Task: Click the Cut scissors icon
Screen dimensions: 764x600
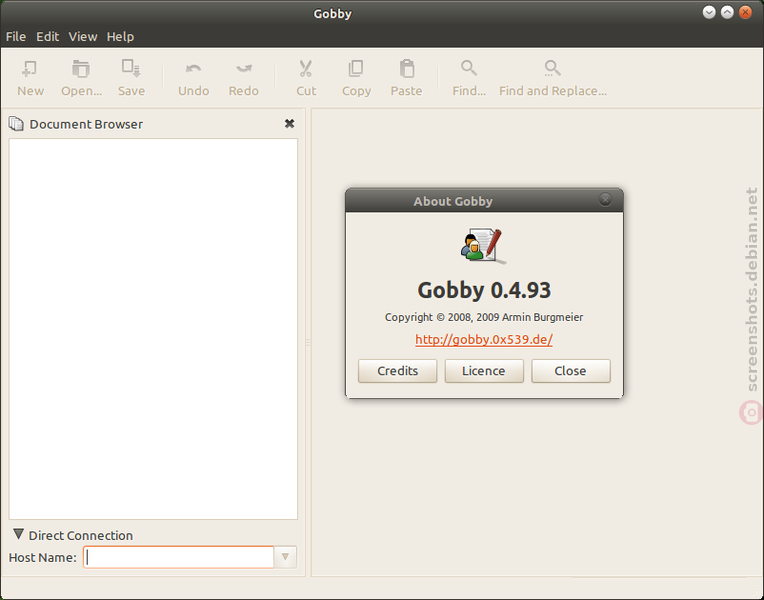Action: [306, 69]
